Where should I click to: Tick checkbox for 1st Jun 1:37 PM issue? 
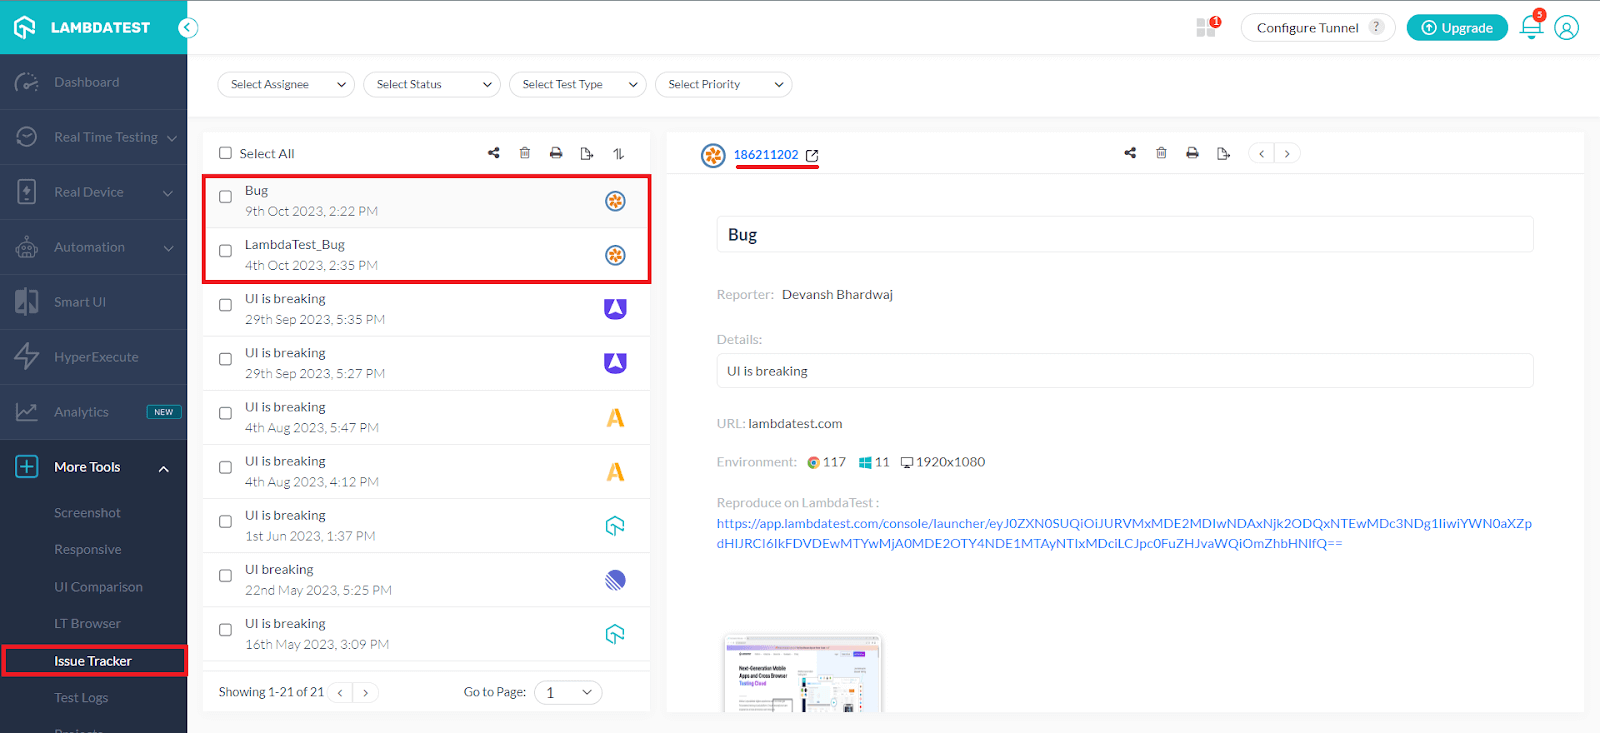click(225, 521)
